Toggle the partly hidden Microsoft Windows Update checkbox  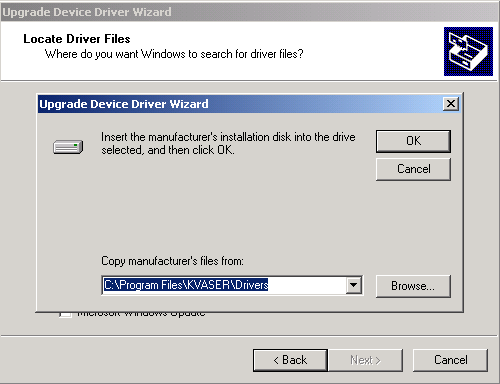pos(65,315)
